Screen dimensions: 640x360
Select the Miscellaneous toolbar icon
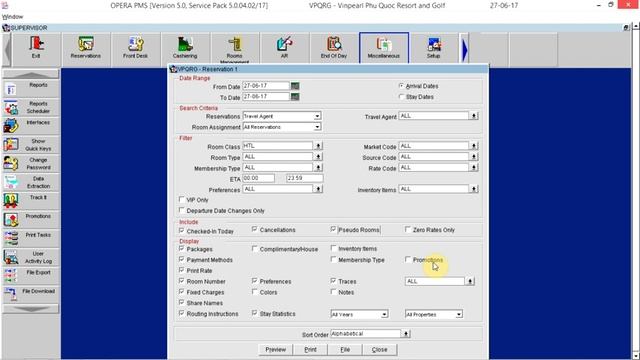pyautogui.click(x=384, y=48)
